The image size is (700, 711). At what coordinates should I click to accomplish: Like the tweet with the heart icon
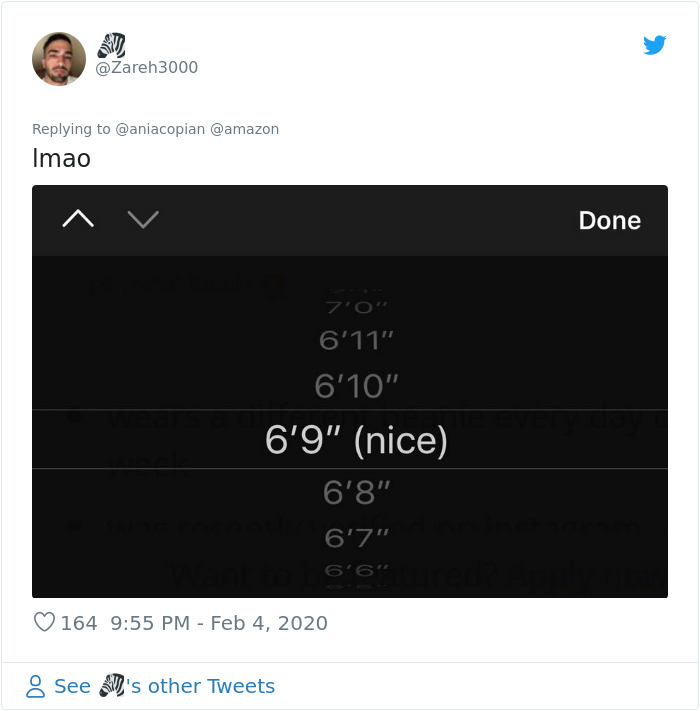click(x=44, y=623)
